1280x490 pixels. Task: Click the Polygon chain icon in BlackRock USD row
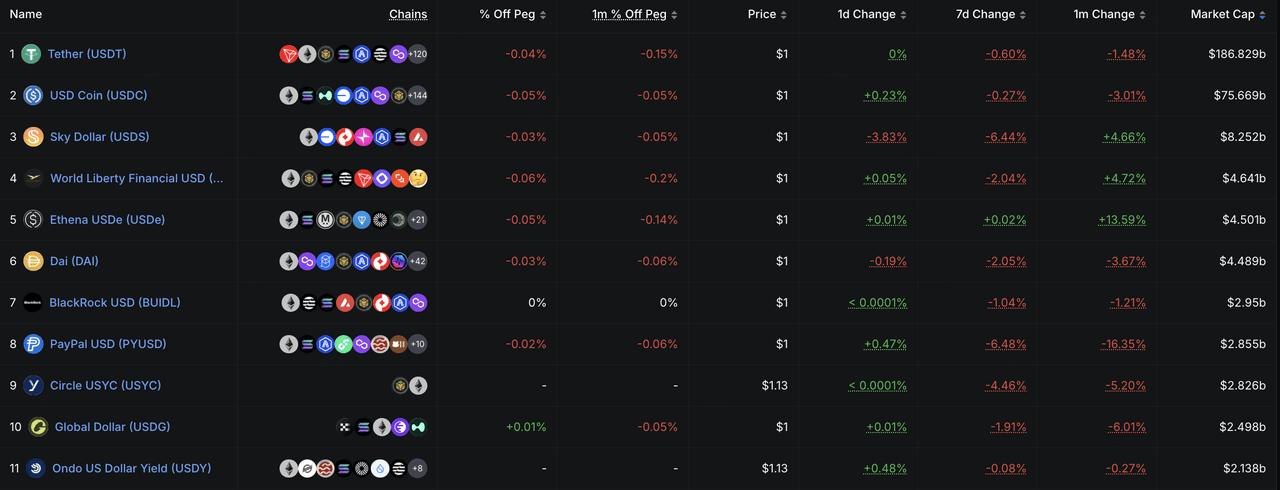tap(418, 303)
